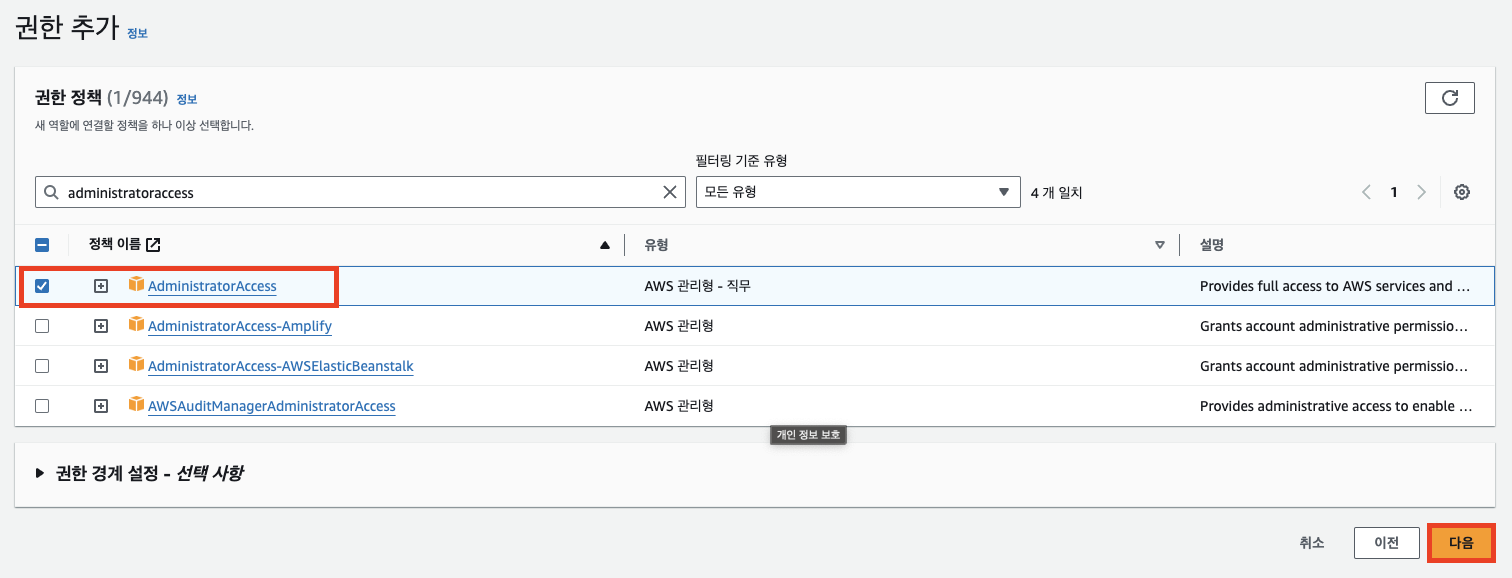Click 'Provides administrative access to enable' description

1335,406
